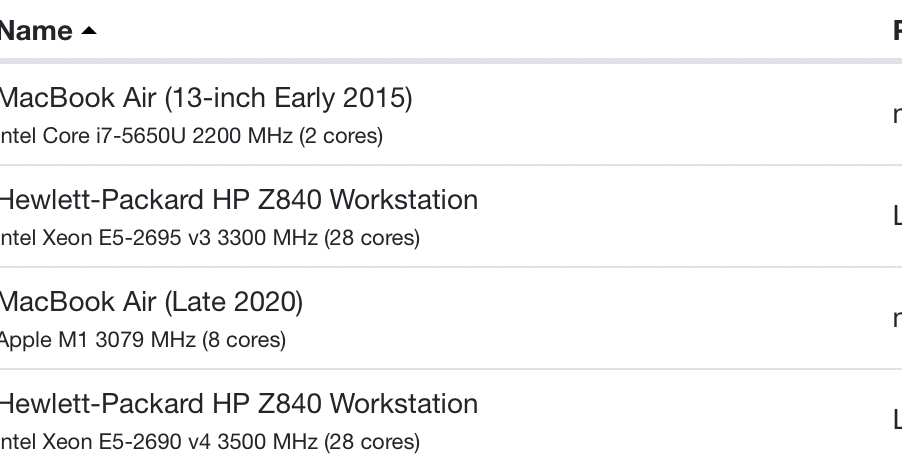
Task: Open the HP Z840 Workstation above Xeon E5-2690 v4
Action: click(x=238, y=404)
